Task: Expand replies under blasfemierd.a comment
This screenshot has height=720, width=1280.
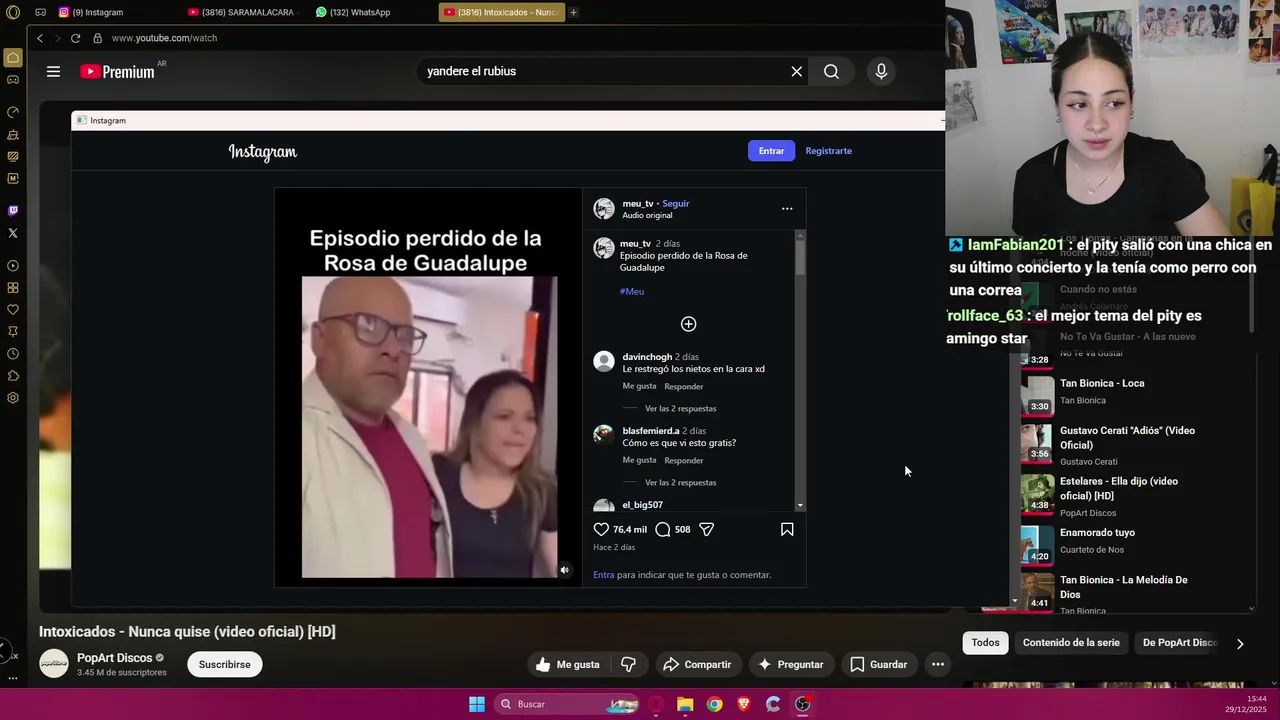Action: [x=680, y=482]
